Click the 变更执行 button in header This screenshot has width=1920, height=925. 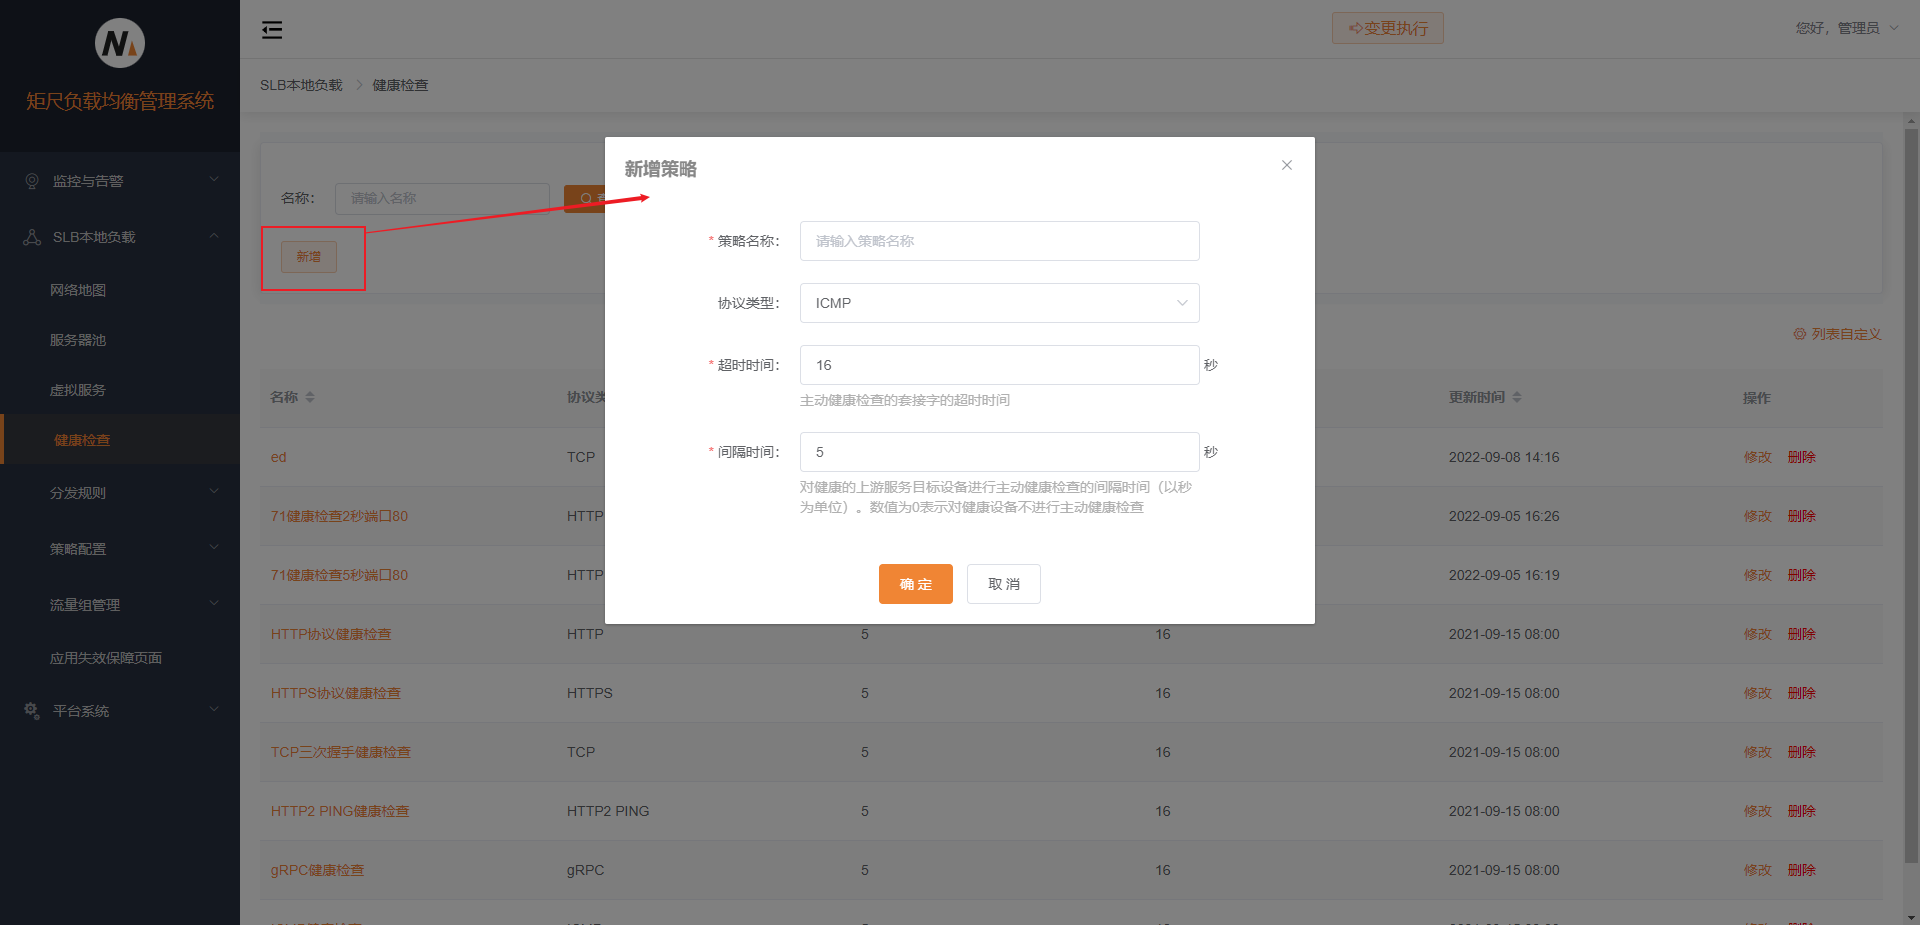point(1387,28)
